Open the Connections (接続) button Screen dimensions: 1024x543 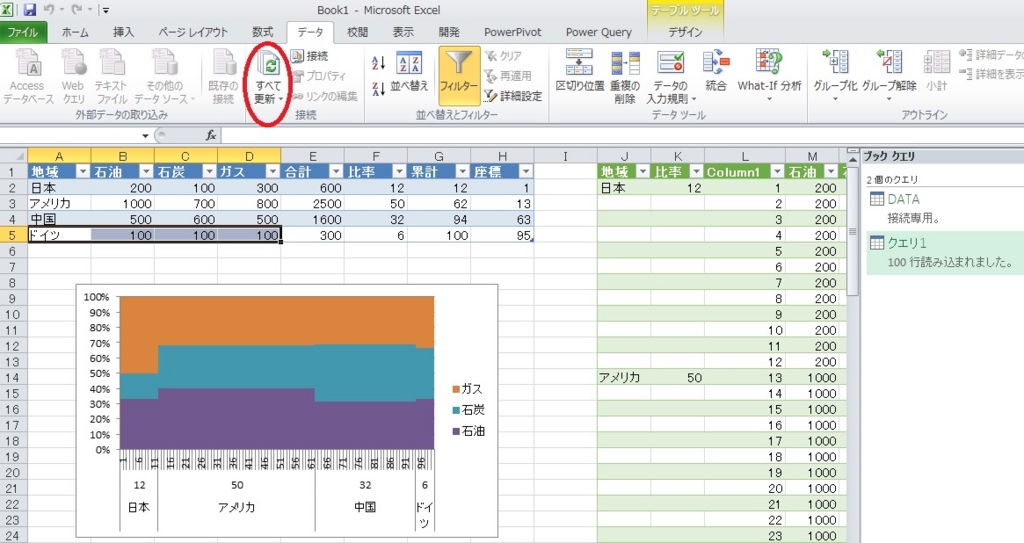pos(310,56)
